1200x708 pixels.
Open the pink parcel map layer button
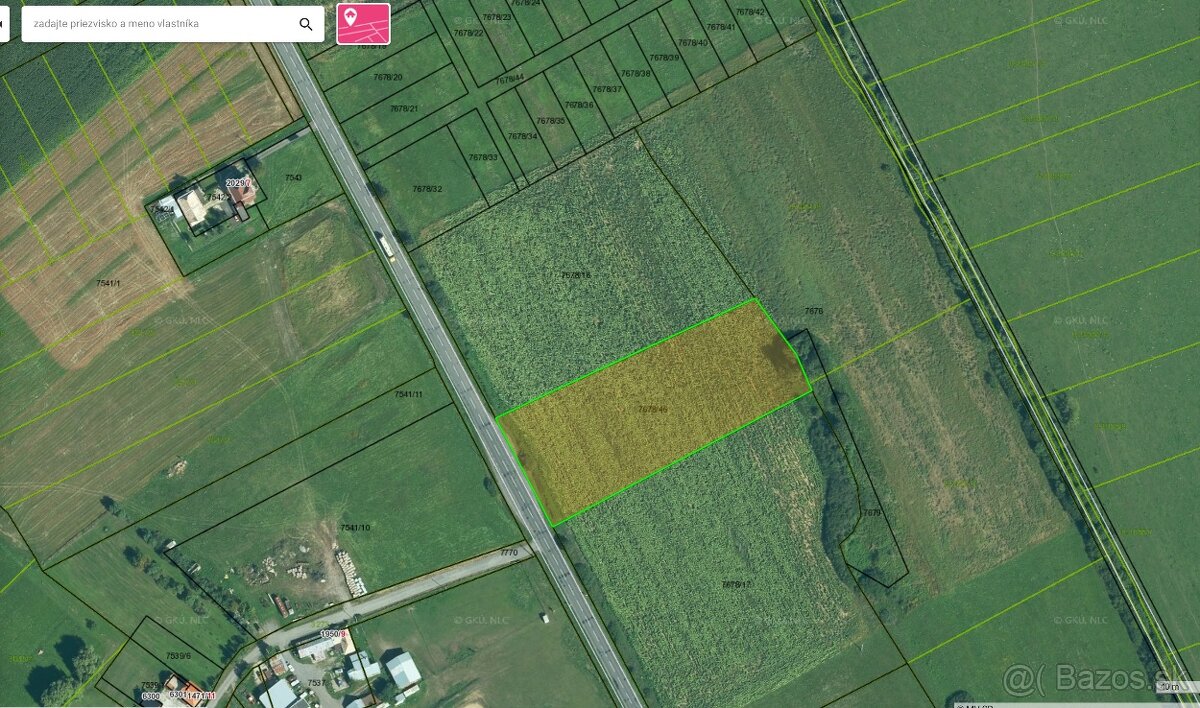363,24
